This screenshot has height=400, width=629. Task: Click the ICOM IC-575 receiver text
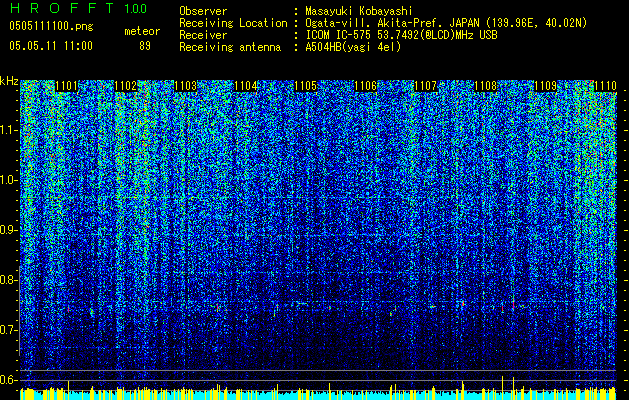coord(401,35)
